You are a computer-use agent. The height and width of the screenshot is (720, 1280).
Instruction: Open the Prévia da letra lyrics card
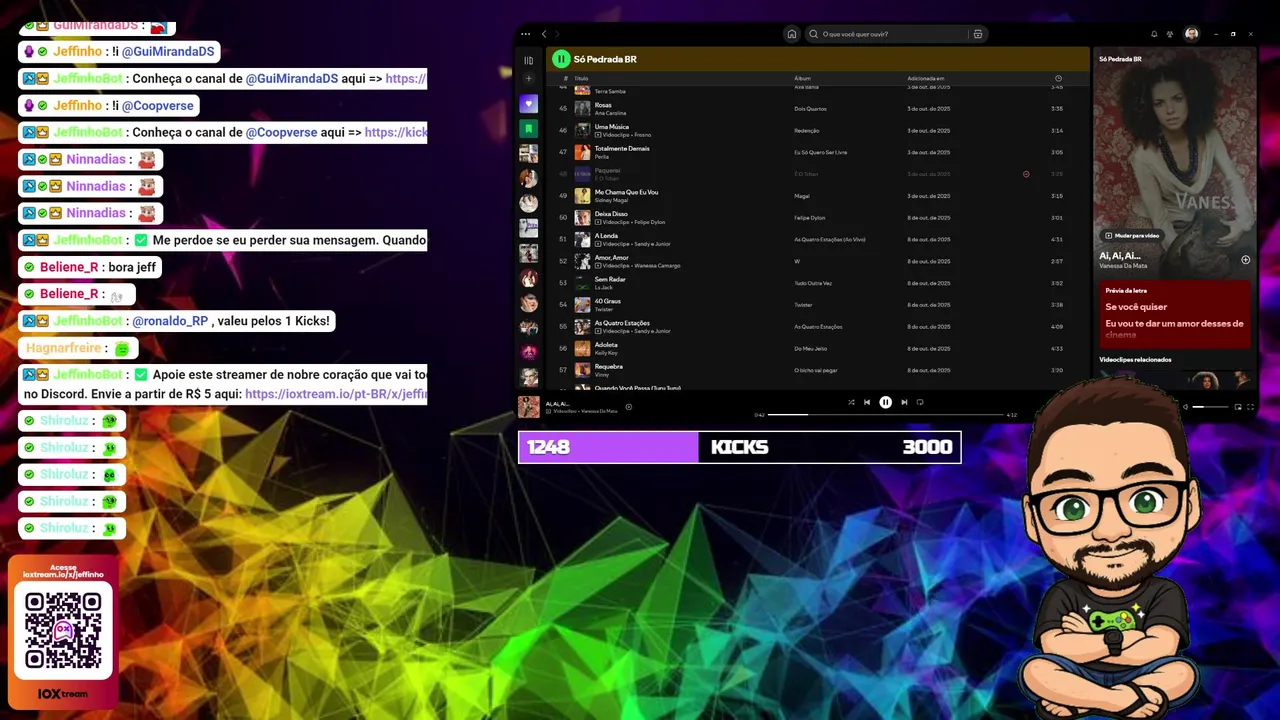point(1175,314)
